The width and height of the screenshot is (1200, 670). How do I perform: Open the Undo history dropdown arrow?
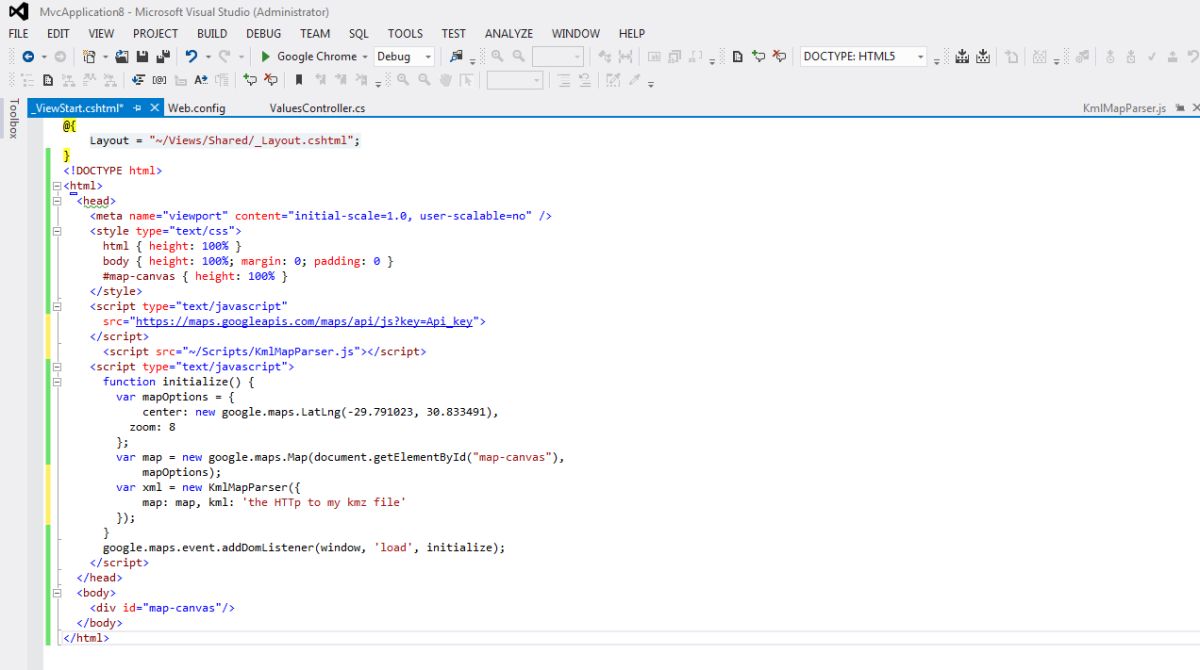207,57
